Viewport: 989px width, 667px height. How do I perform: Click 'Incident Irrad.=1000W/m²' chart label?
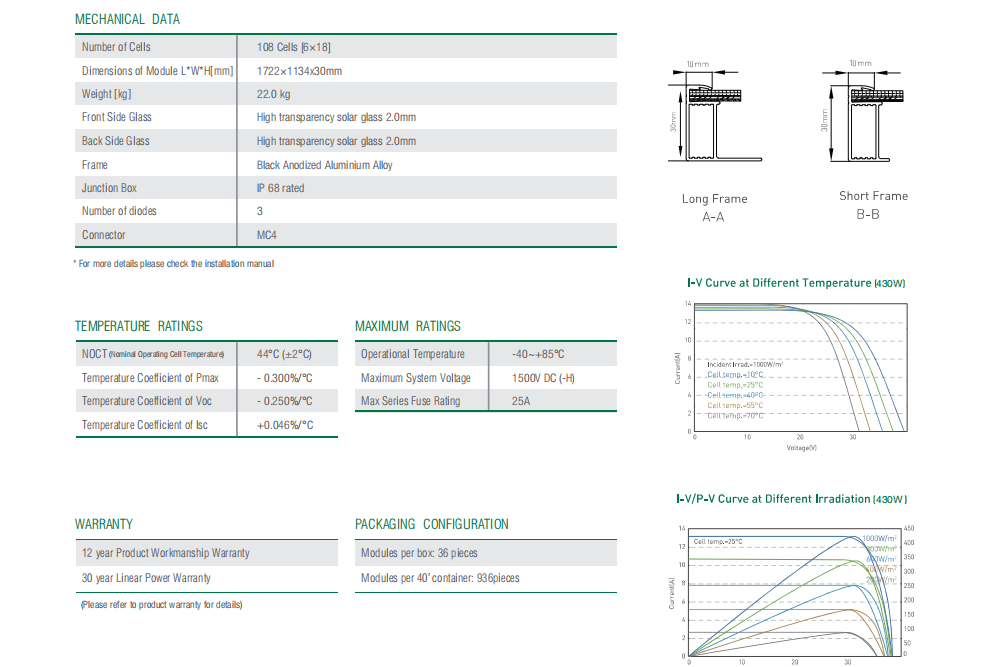(745, 365)
